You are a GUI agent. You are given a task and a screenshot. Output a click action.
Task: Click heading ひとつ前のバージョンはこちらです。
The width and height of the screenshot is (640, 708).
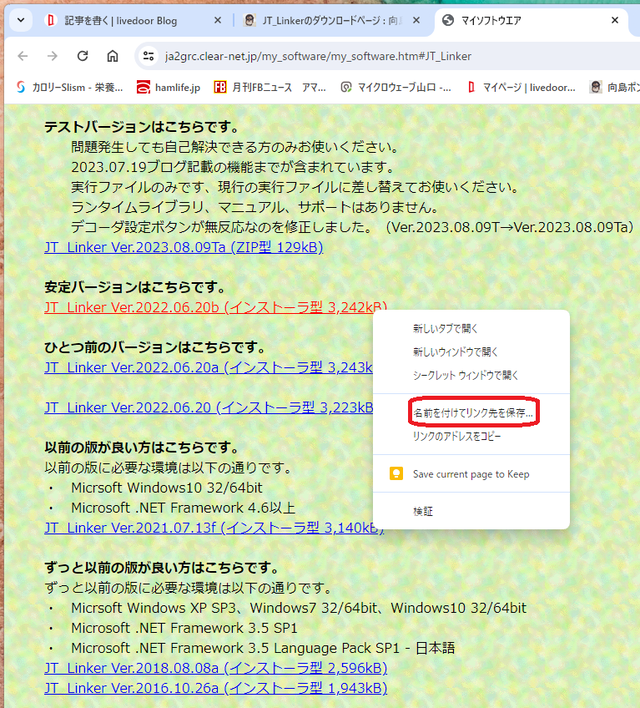(155, 348)
